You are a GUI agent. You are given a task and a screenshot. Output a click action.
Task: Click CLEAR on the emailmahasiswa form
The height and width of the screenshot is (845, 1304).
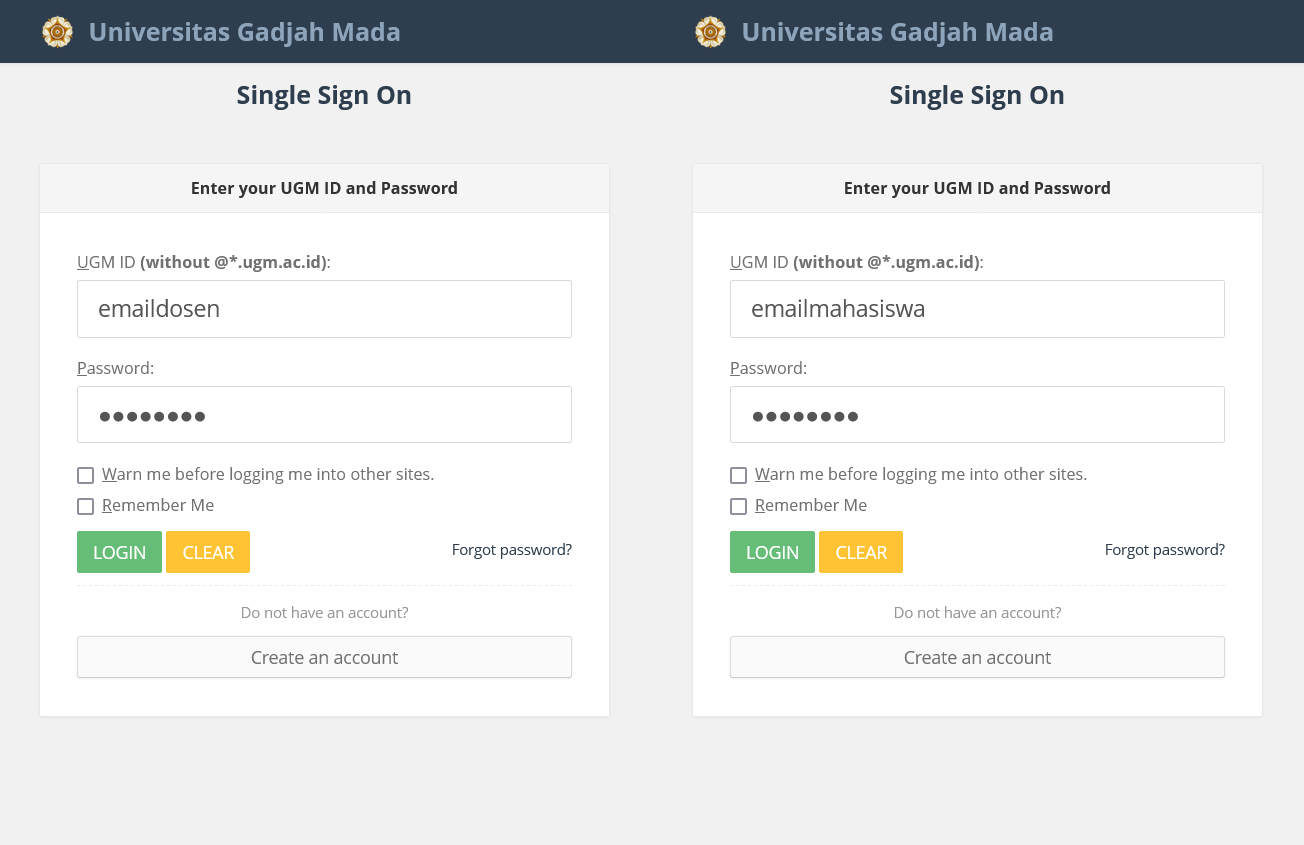click(x=860, y=551)
